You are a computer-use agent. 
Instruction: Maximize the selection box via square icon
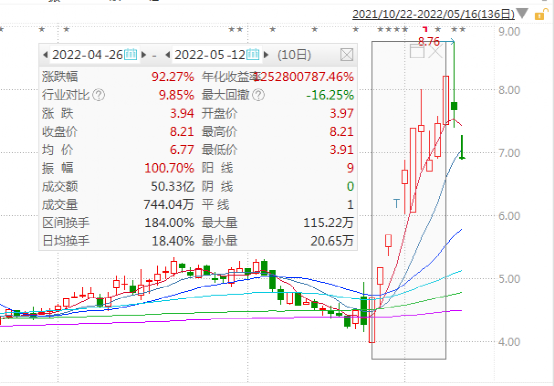point(417,51)
